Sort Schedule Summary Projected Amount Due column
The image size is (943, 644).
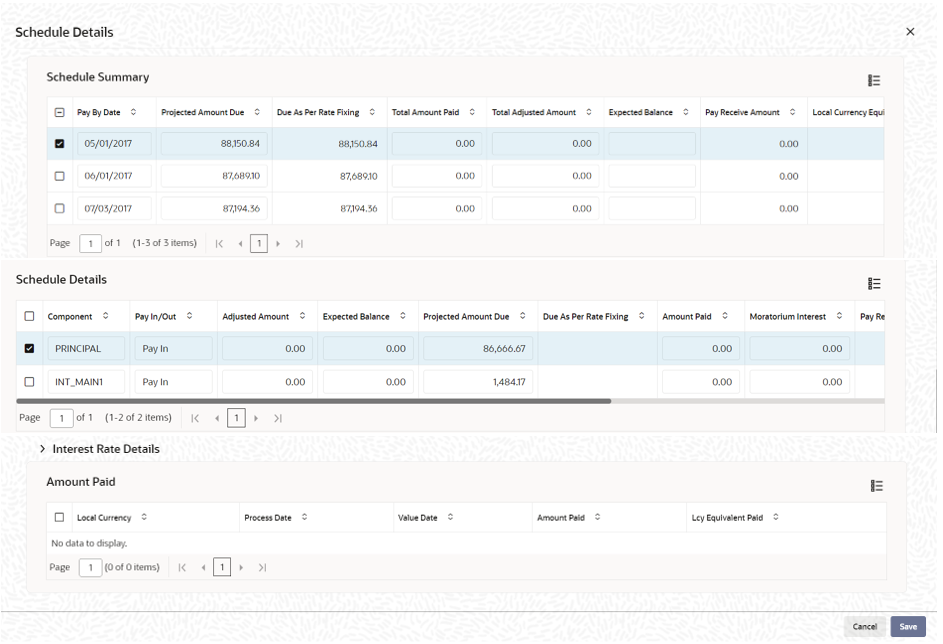257,112
